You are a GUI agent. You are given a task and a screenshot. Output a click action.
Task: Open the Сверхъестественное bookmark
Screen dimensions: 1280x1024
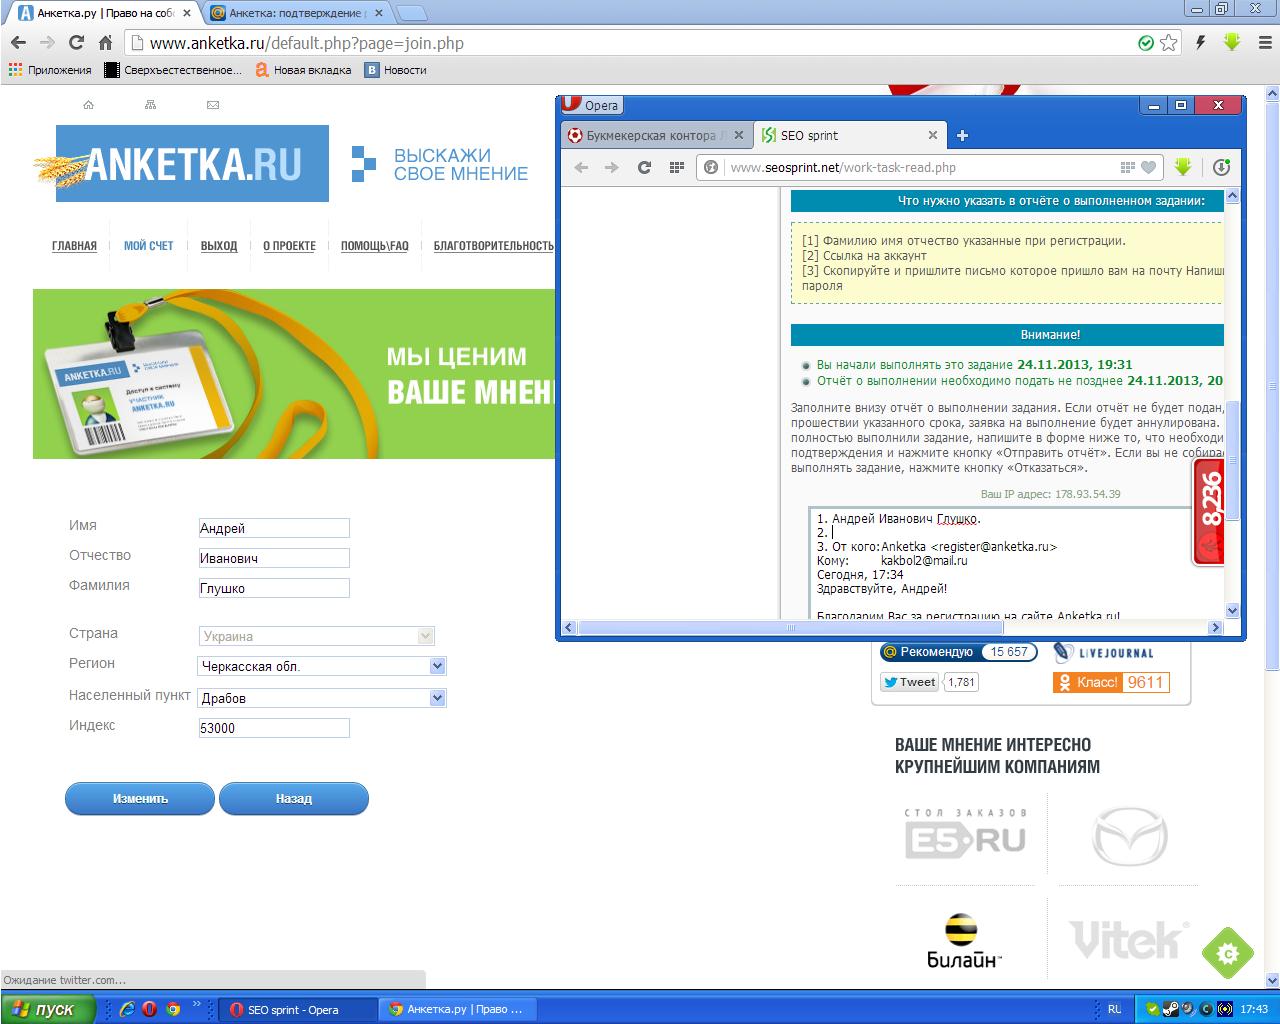click(173, 70)
